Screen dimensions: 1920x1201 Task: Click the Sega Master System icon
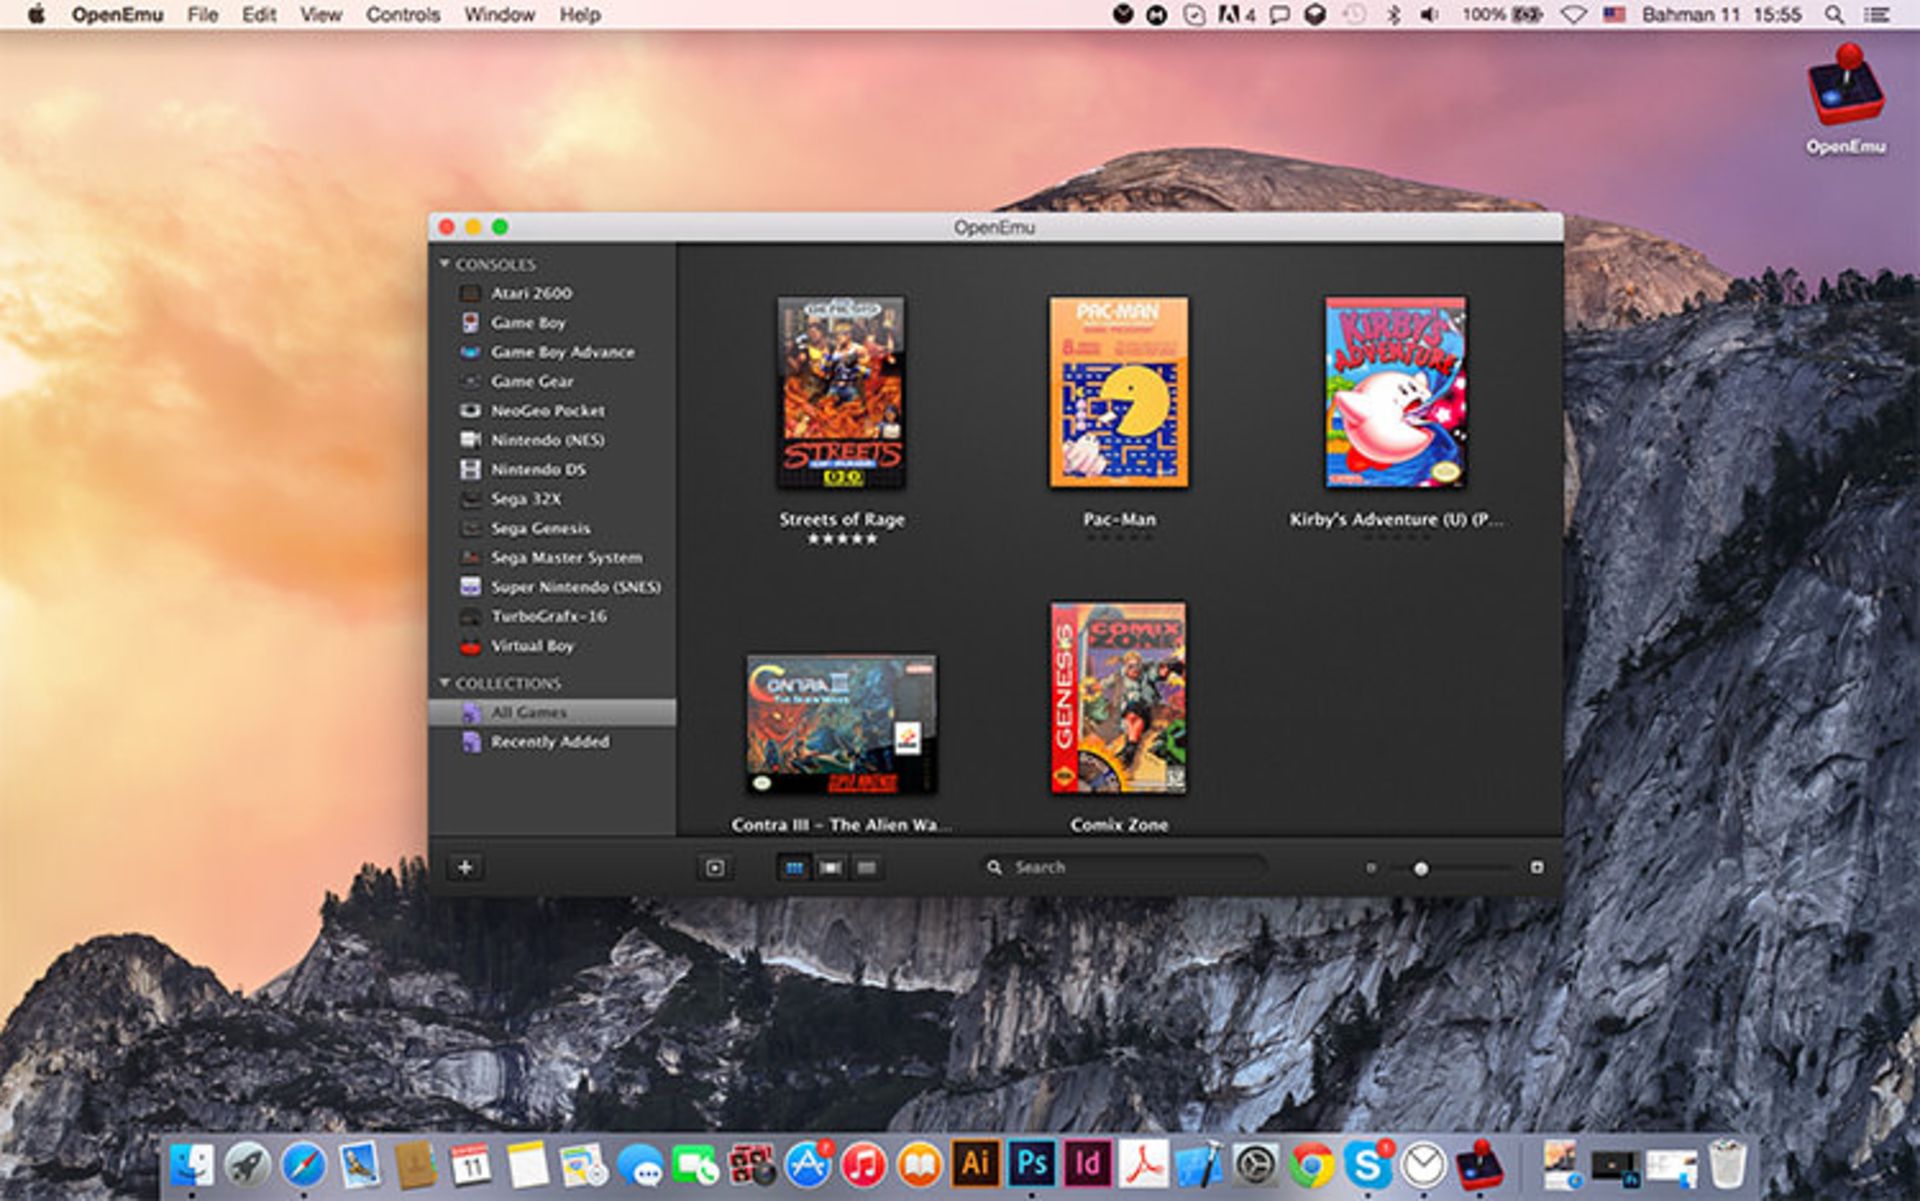[470, 557]
